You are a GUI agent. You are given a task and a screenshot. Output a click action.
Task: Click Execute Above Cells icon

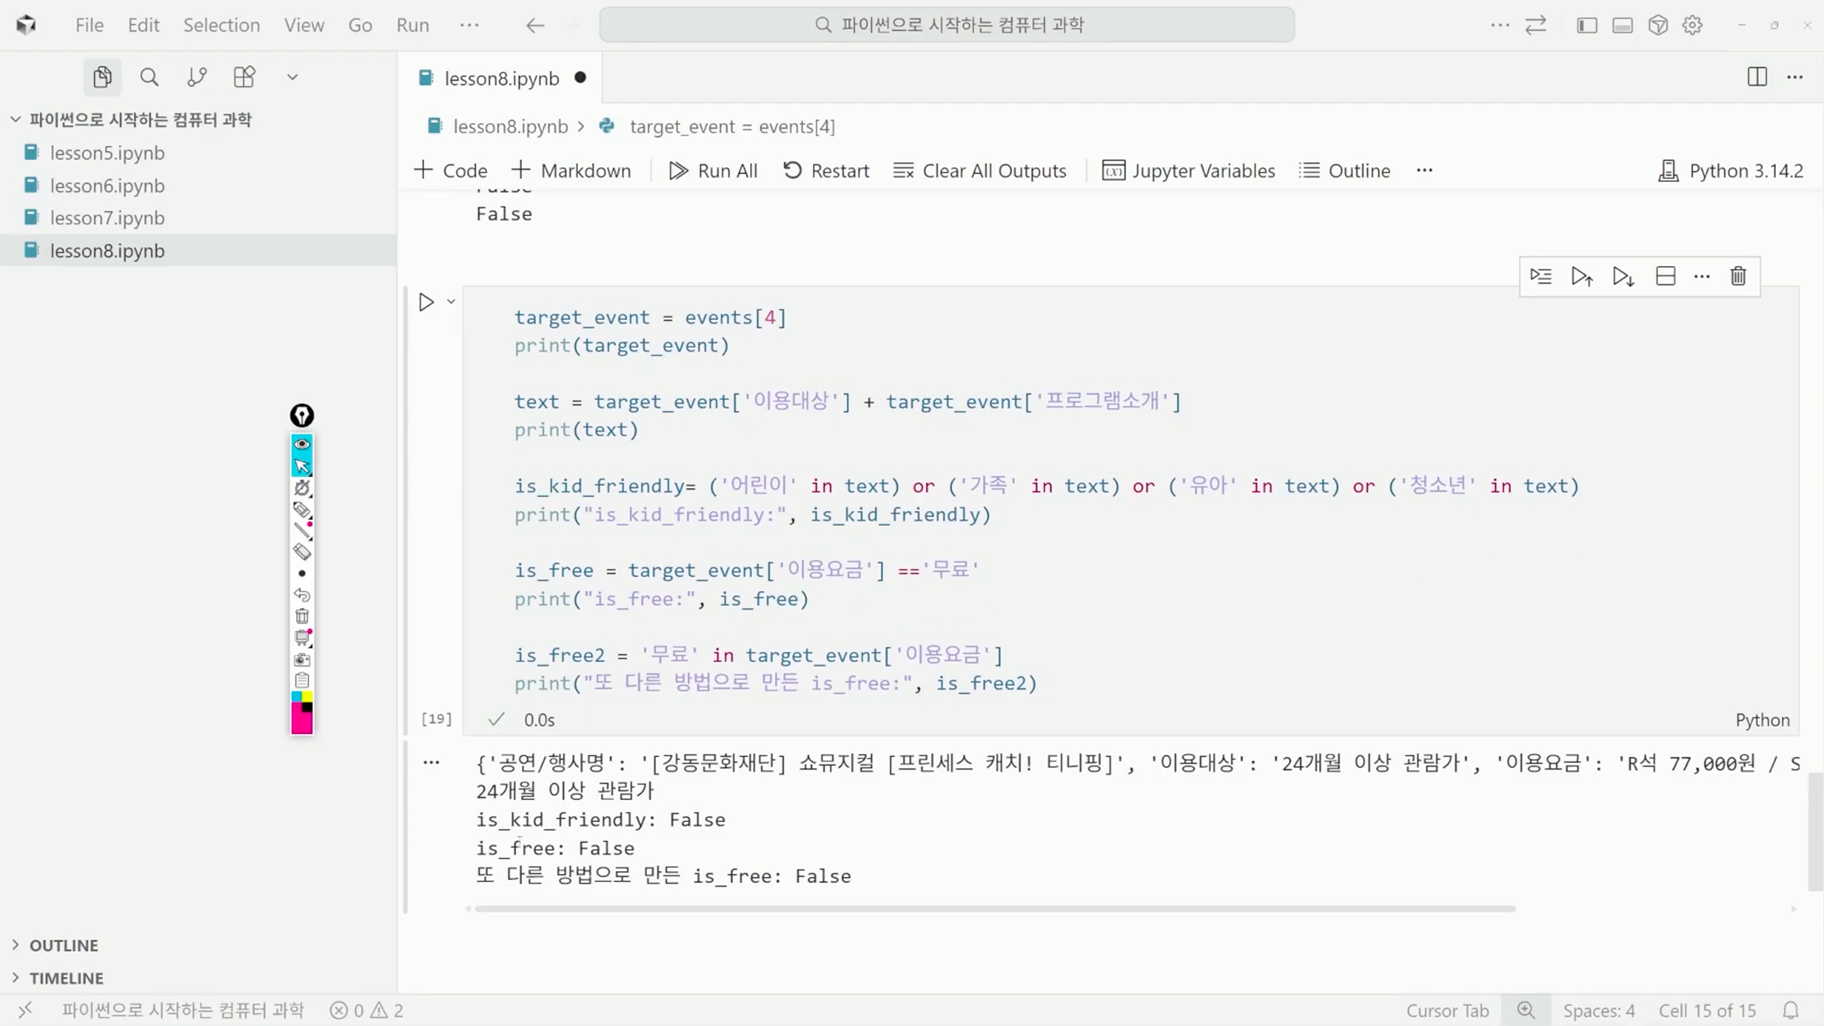coord(1581,276)
